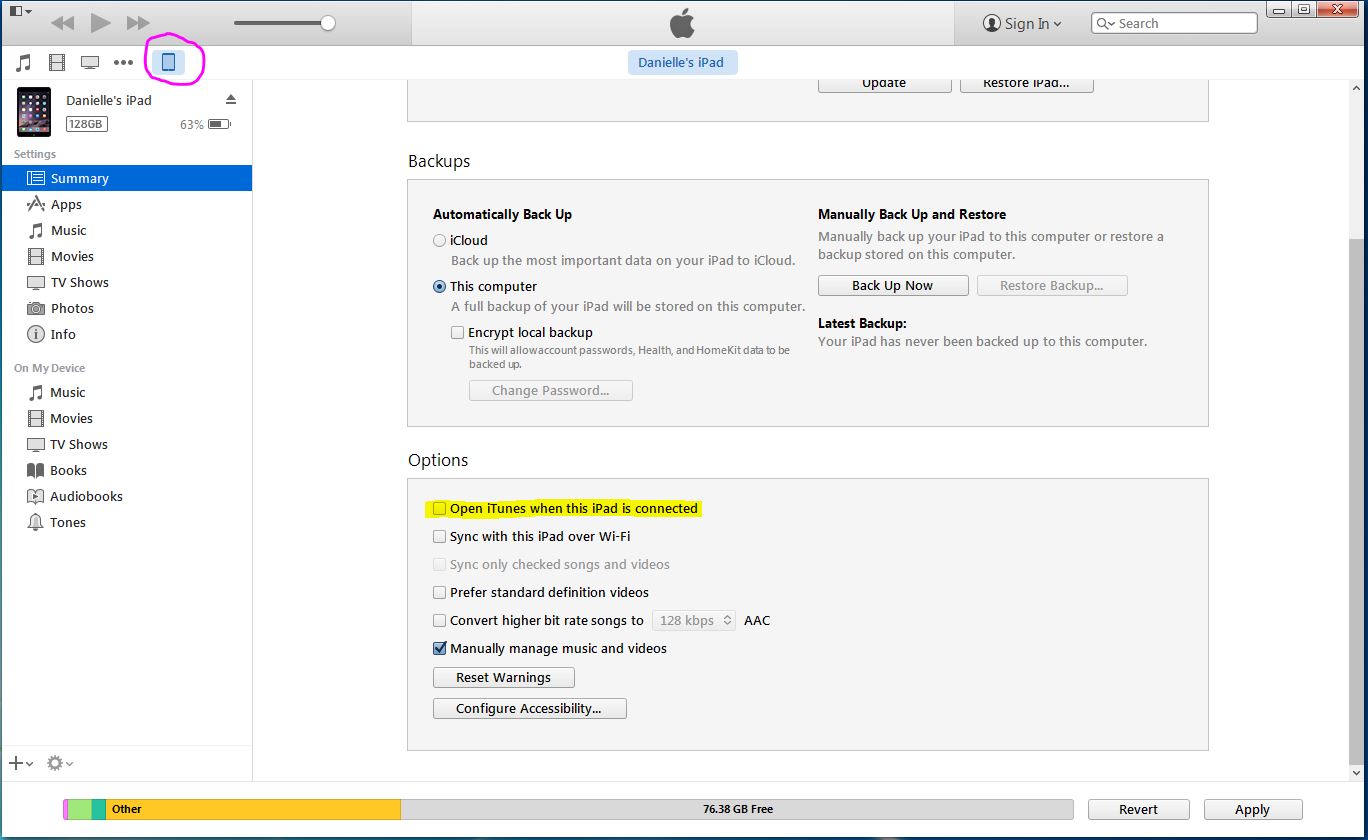
Task: Select the Danielle's iPad tab
Action: click(x=681, y=62)
